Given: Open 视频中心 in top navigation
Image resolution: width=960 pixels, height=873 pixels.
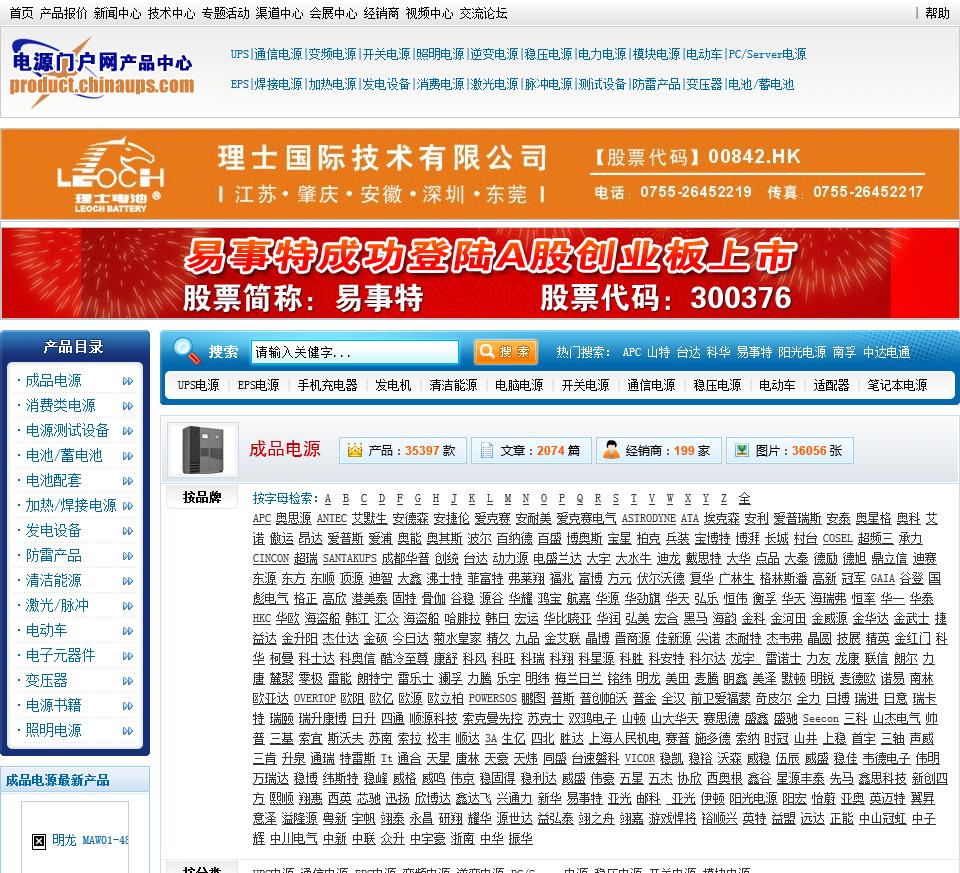Looking at the screenshot, I should coord(430,13).
